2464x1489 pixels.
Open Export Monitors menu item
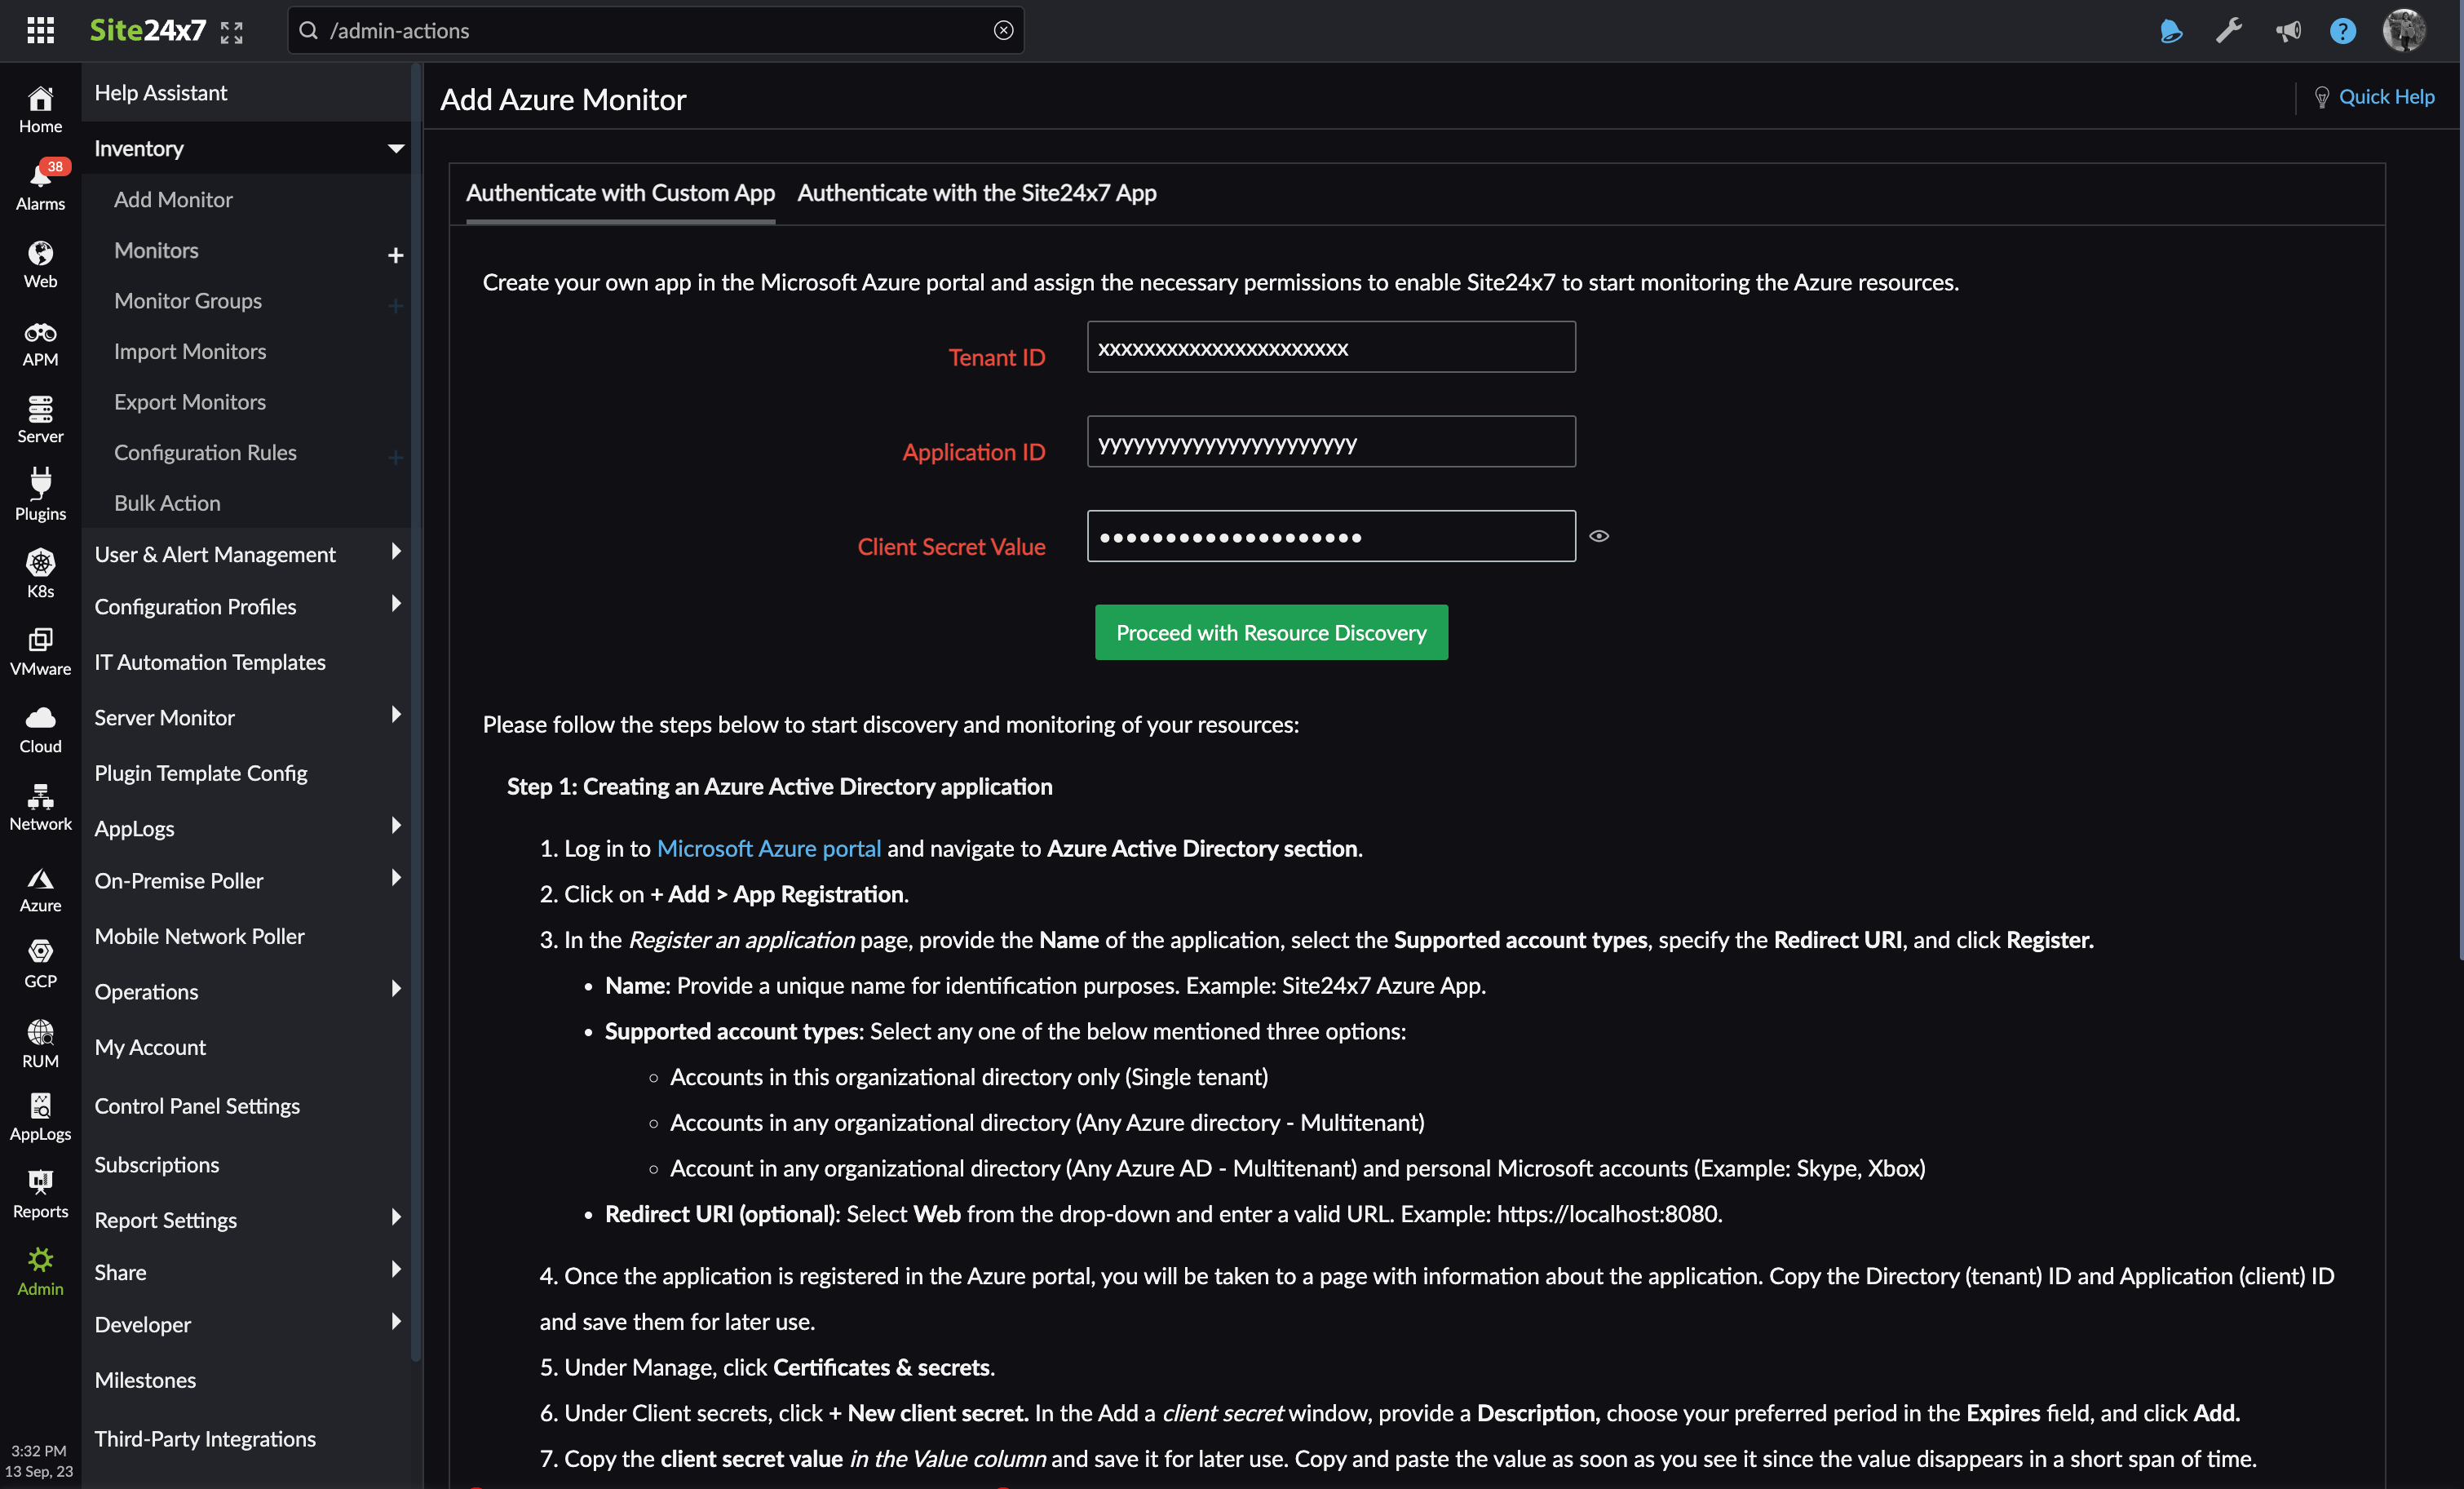click(190, 402)
